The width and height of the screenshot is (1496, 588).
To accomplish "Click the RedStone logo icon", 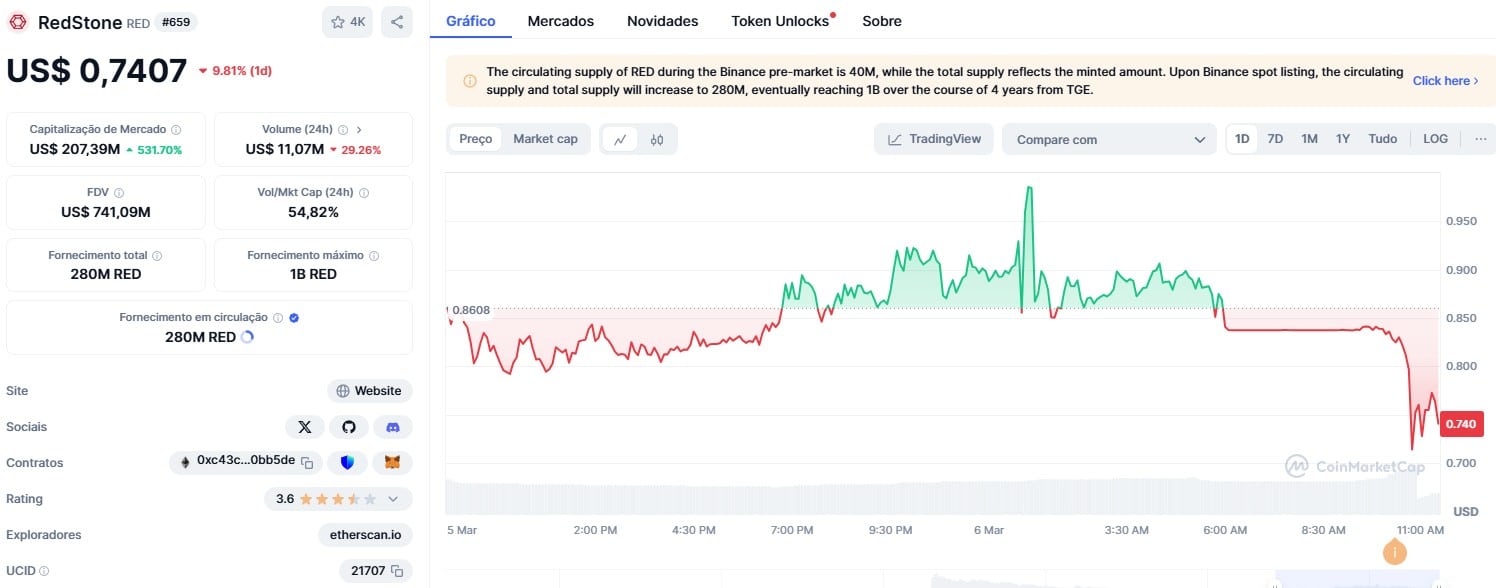I will coord(18,22).
